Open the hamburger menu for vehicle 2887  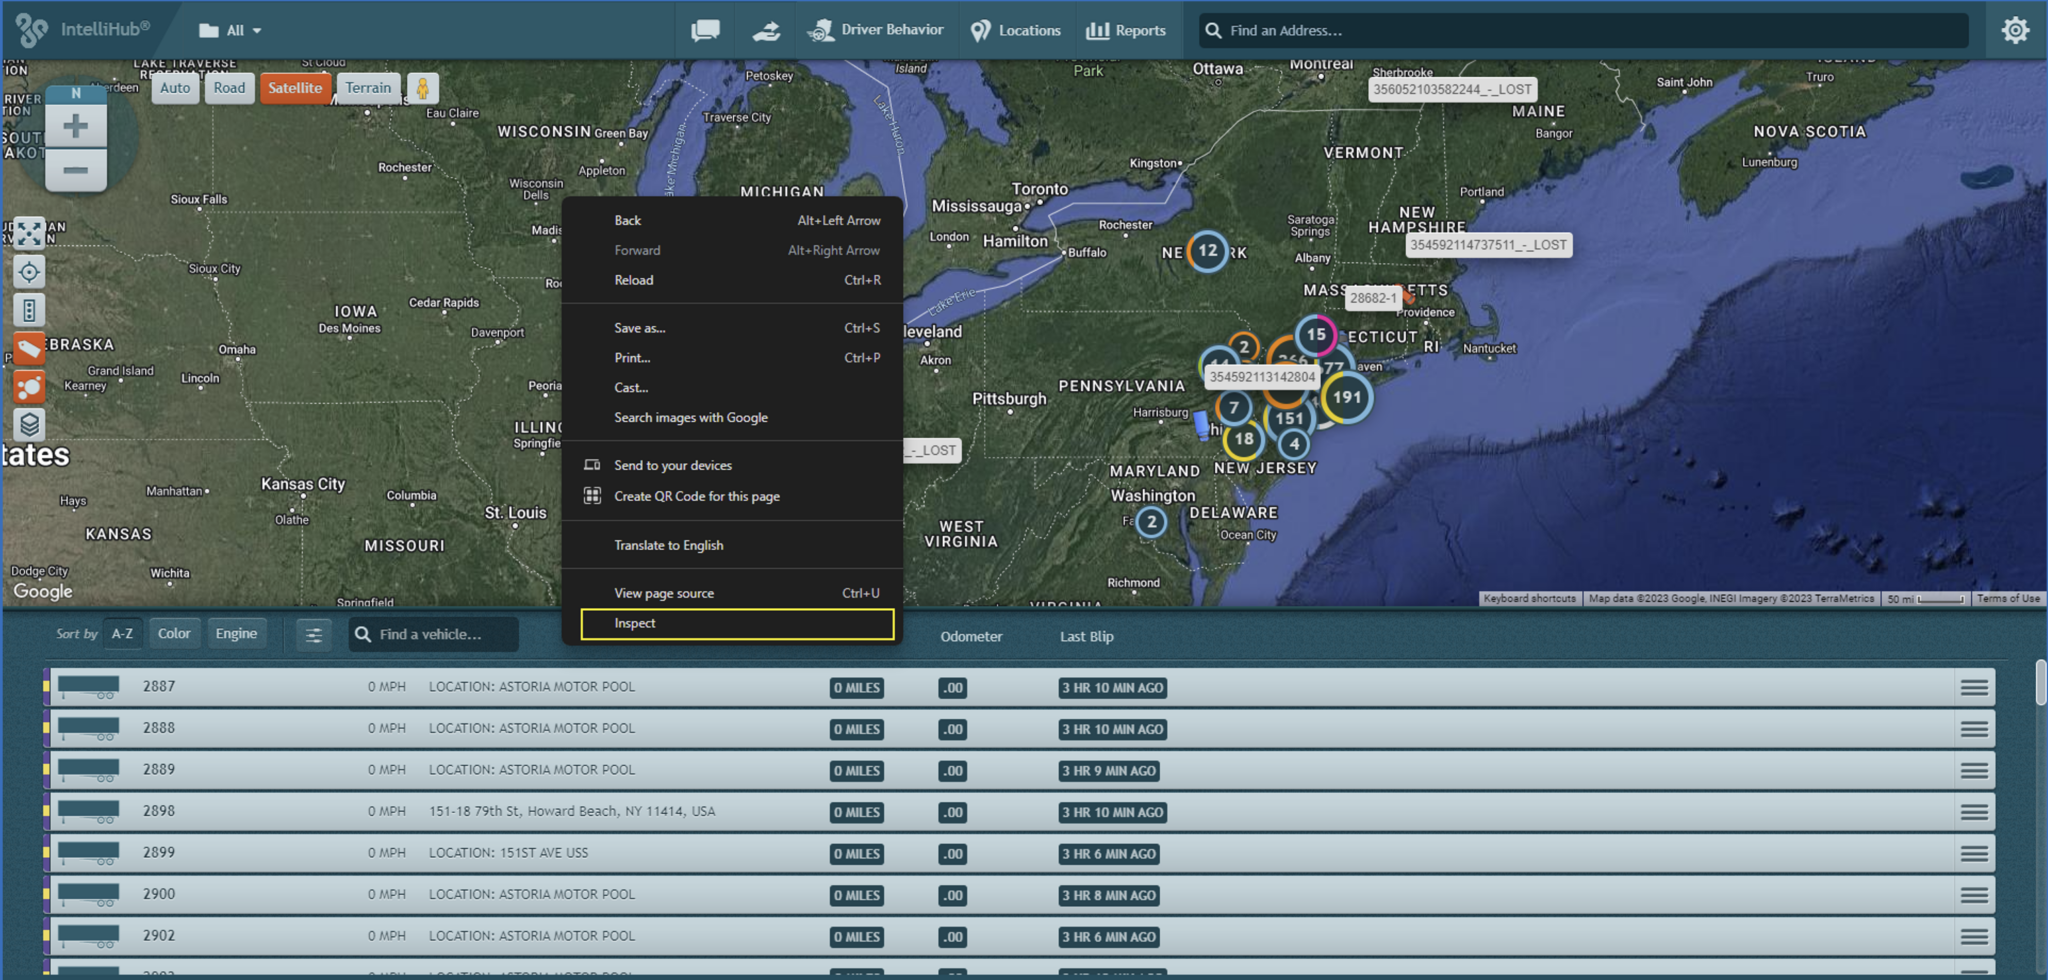click(x=1975, y=687)
